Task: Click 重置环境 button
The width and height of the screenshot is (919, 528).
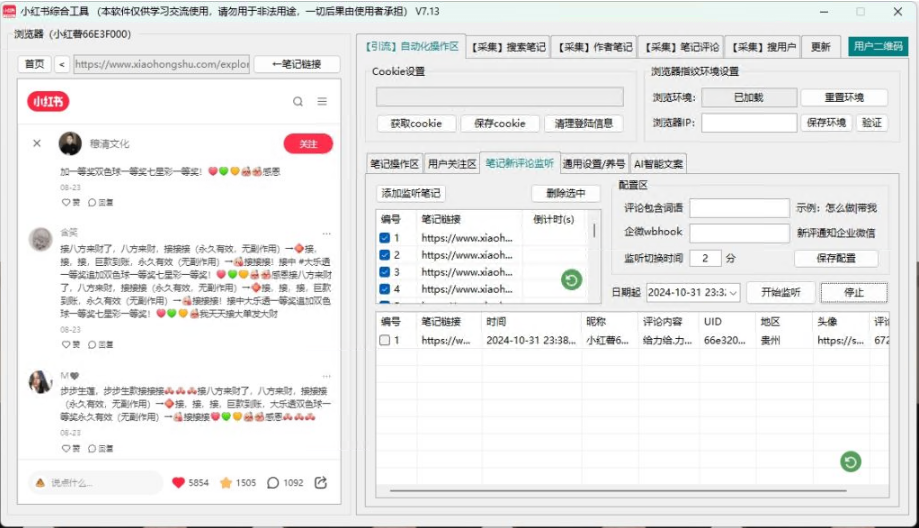Action: pos(844,97)
